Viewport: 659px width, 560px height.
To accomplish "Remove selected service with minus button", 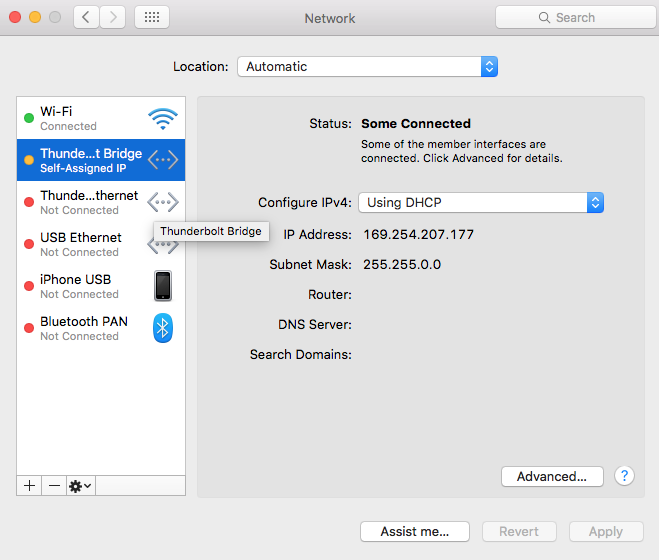I will 54,485.
